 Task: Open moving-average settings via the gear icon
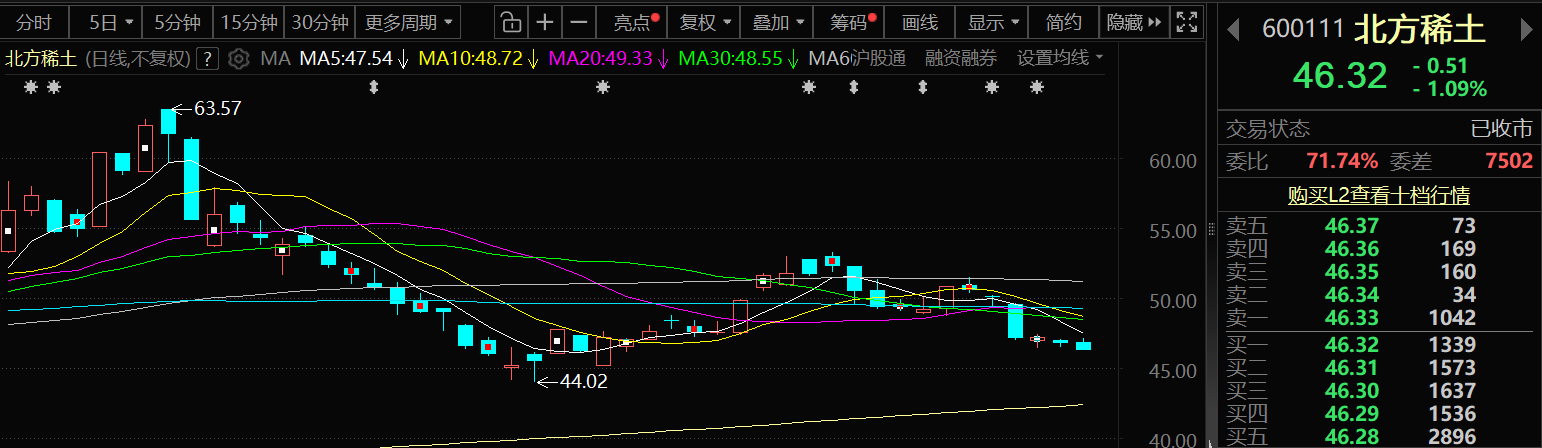pyautogui.click(x=238, y=59)
